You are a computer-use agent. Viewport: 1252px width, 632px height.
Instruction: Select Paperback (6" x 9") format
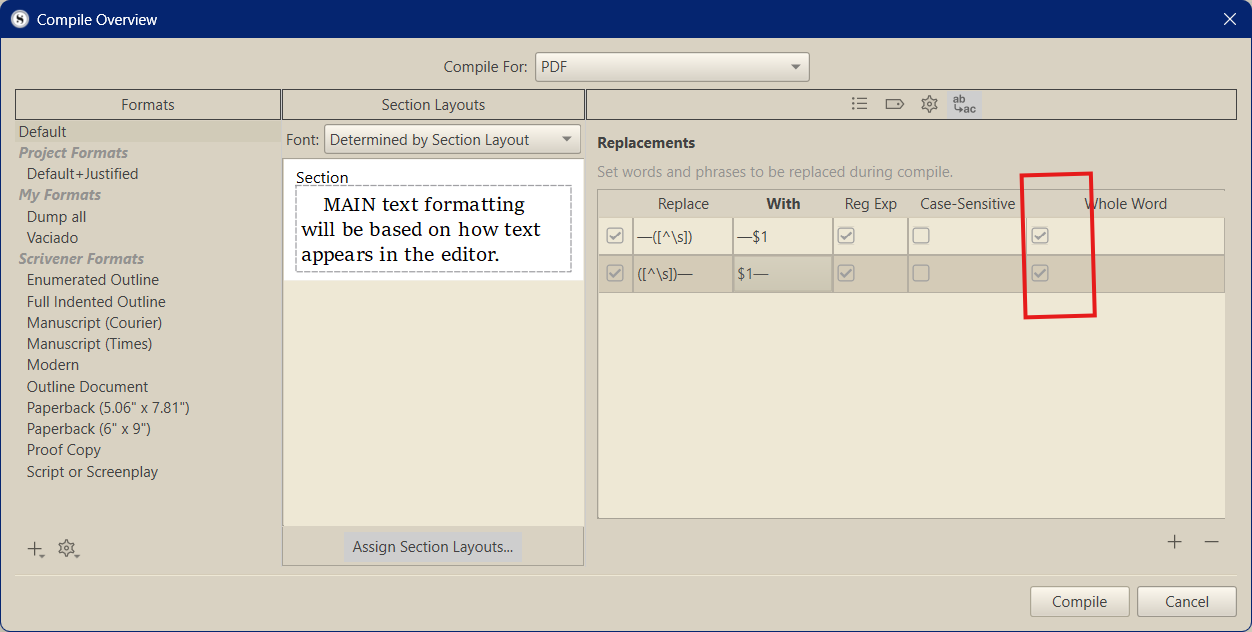[89, 428]
